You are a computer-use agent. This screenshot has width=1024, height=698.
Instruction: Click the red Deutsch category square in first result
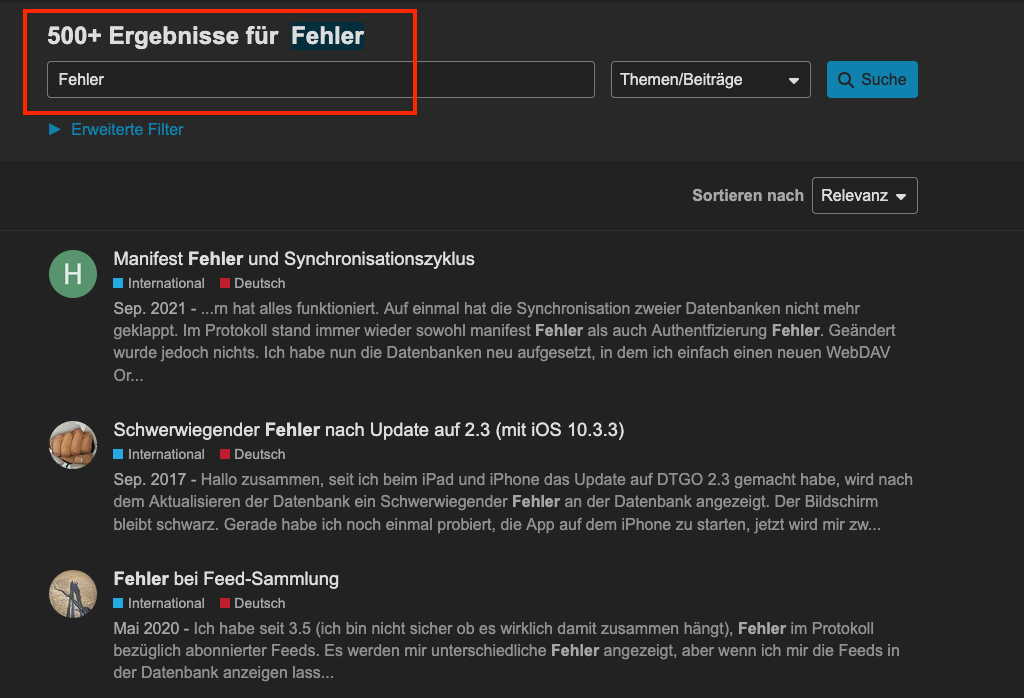click(x=225, y=283)
